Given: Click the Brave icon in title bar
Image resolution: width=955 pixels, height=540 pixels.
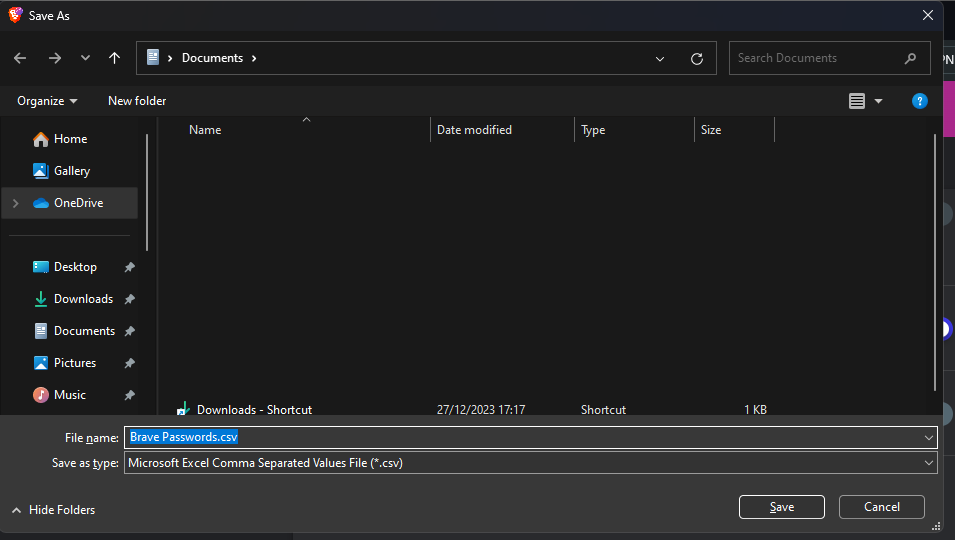Looking at the screenshot, I should click(x=15, y=15).
